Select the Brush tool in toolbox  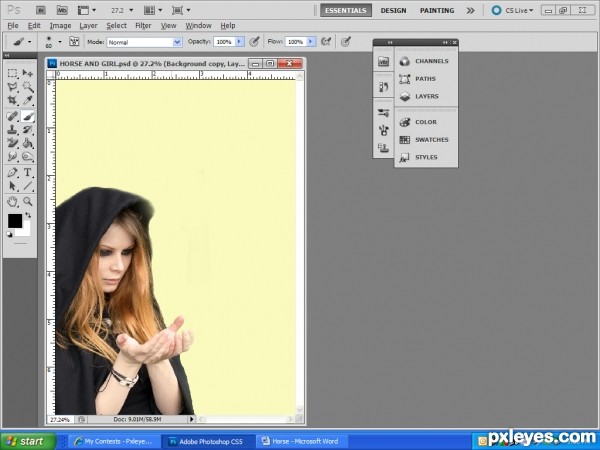(28, 116)
